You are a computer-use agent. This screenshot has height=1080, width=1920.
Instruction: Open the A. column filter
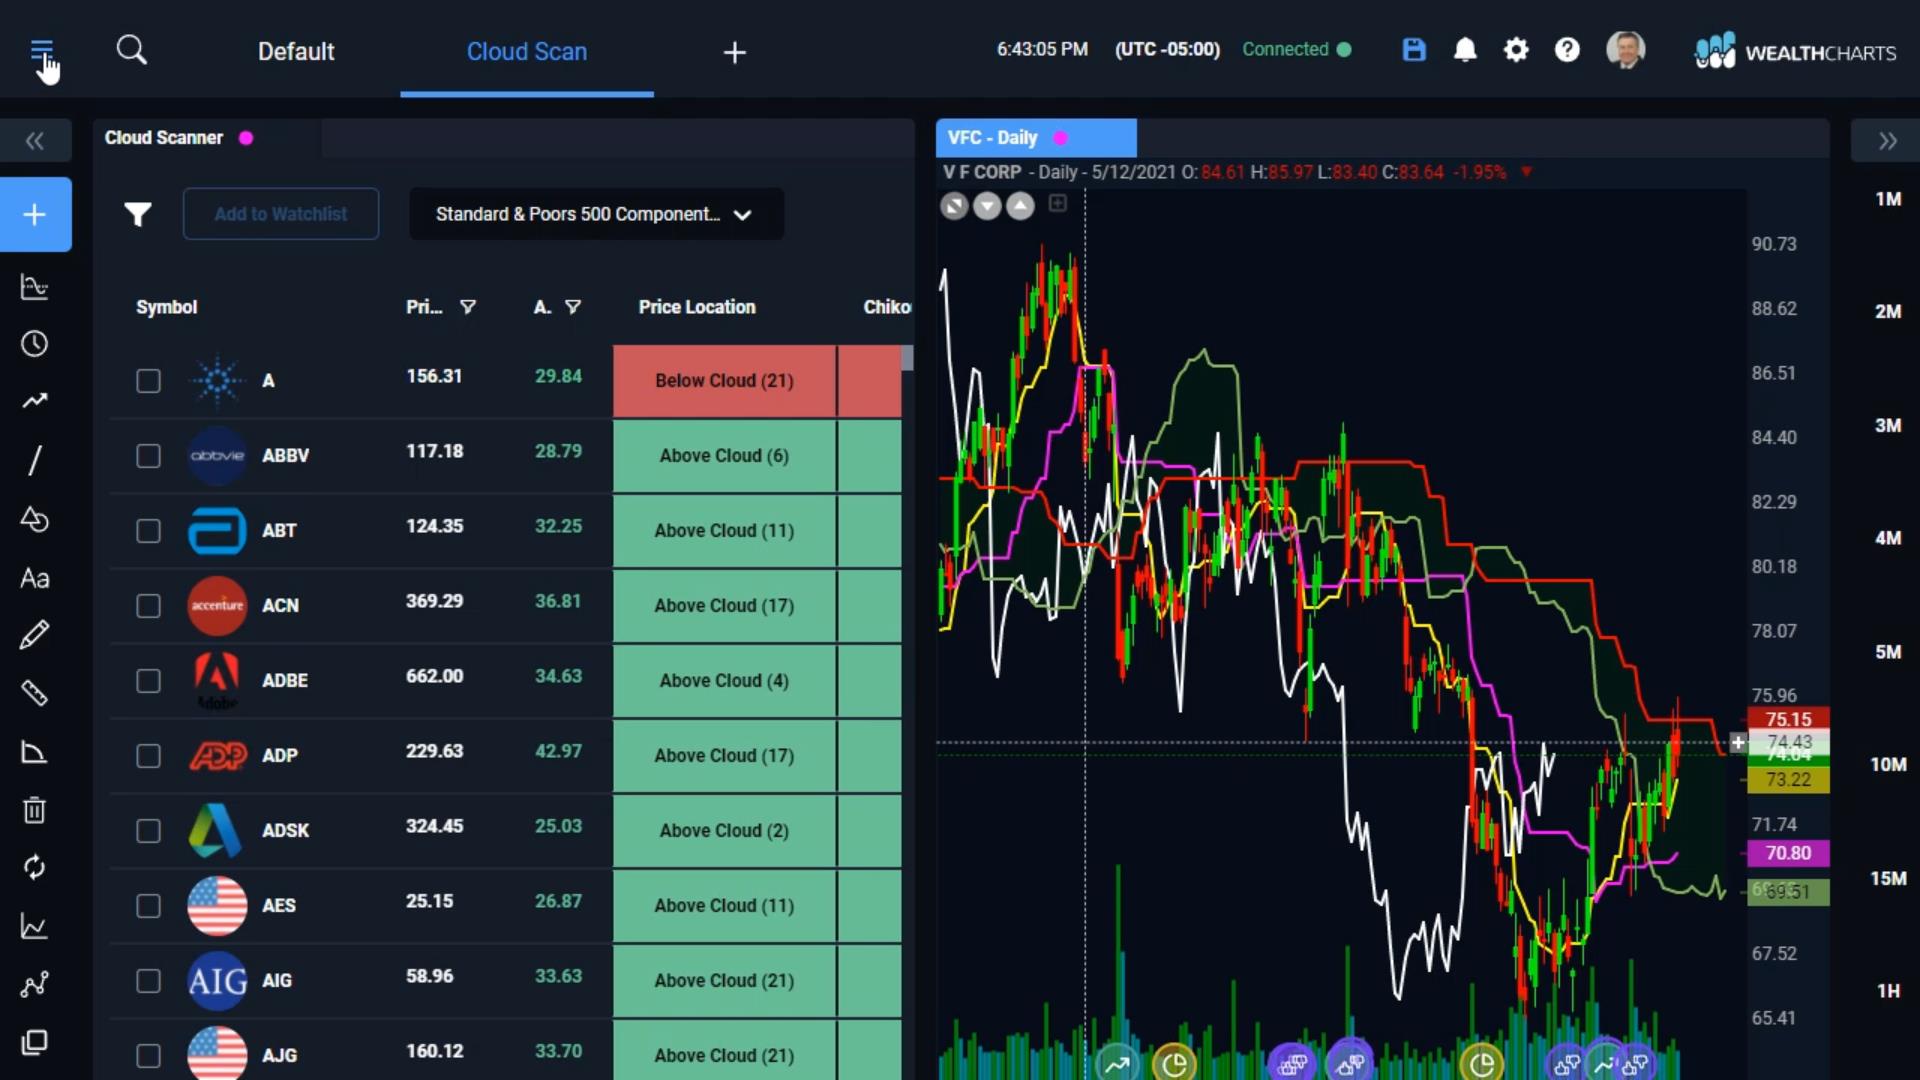572,307
